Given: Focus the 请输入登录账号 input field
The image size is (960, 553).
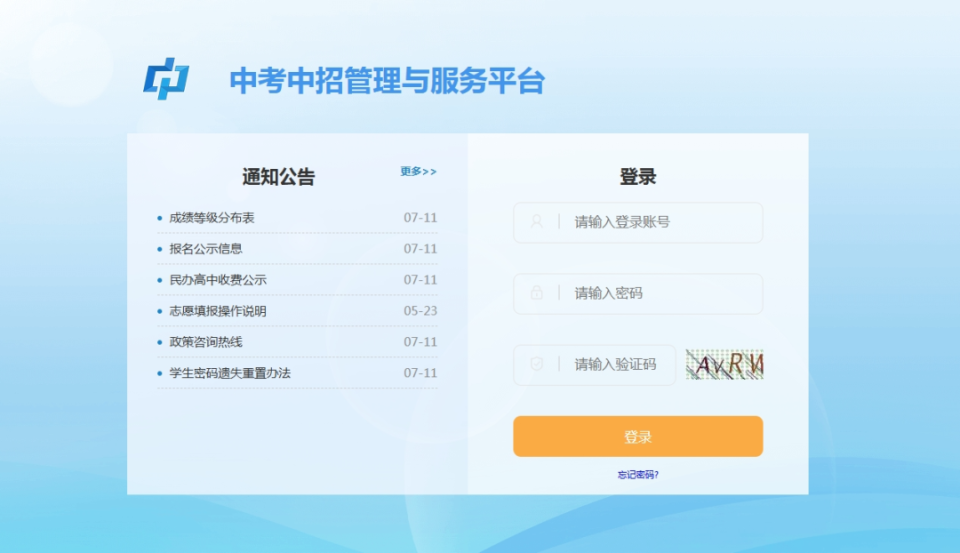Looking at the screenshot, I should [x=638, y=222].
